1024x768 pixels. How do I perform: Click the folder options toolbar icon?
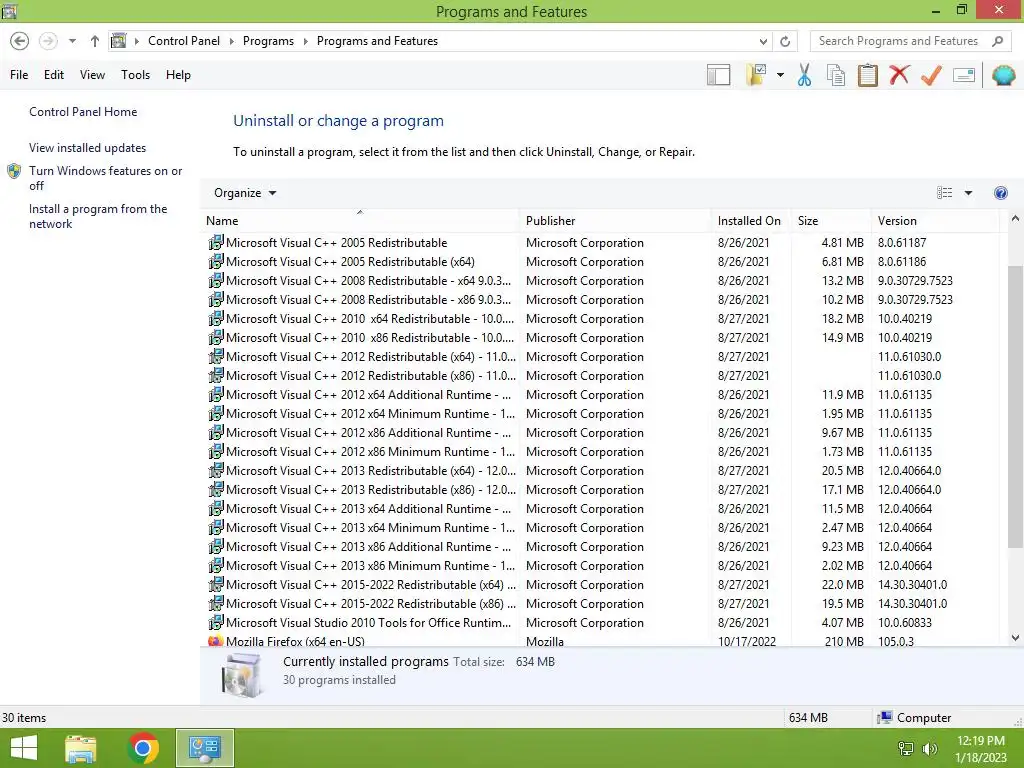[x=757, y=75]
